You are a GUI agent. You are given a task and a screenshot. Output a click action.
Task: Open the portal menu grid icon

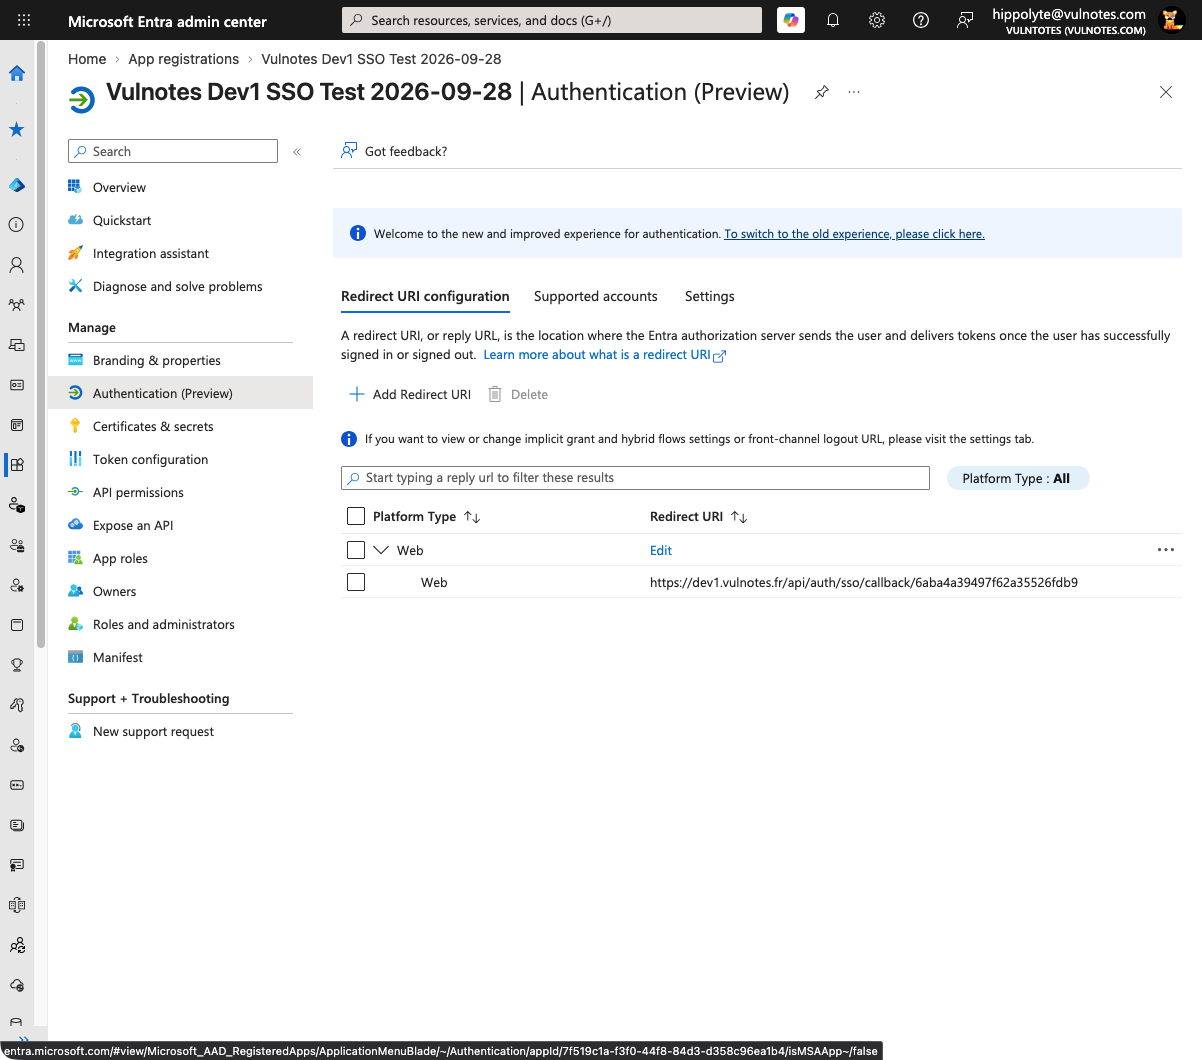pos(24,20)
